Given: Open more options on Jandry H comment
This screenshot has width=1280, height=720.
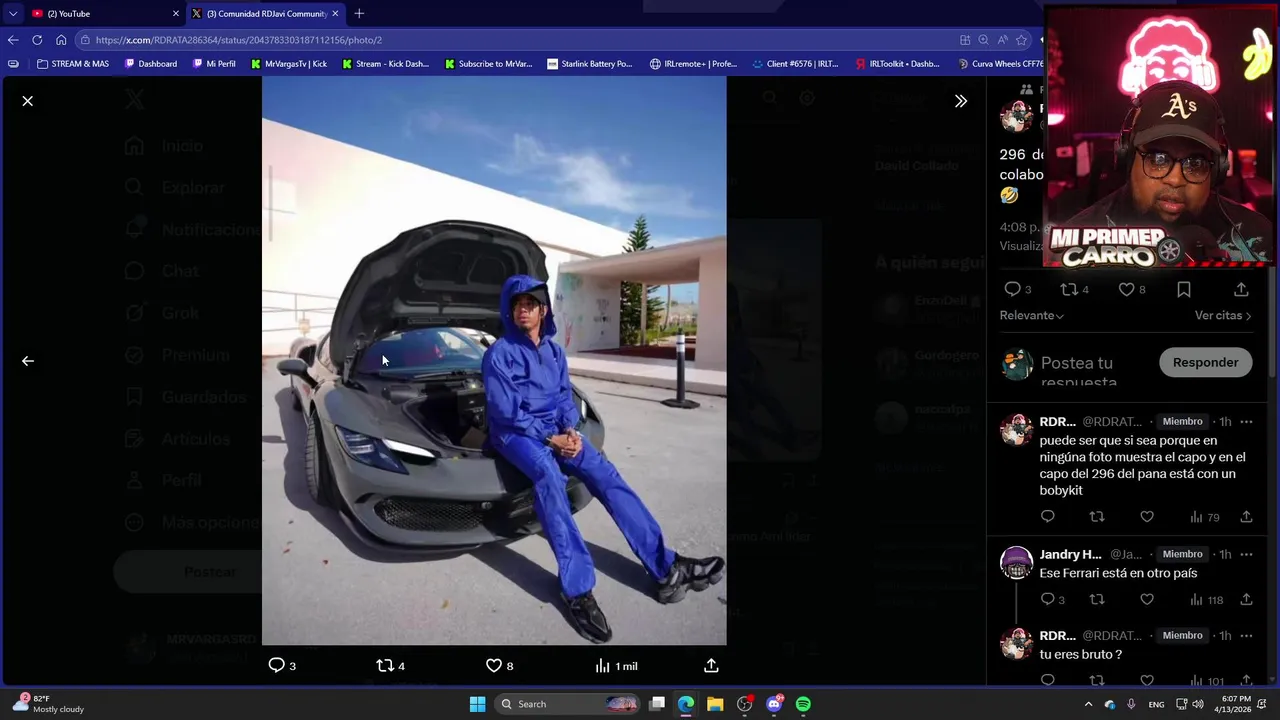Looking at the screenshot, I should [1246, 554].
